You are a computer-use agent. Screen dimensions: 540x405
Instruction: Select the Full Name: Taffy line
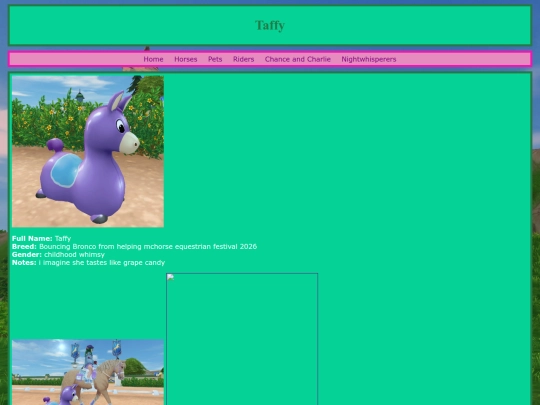click(x=41, y=238)
